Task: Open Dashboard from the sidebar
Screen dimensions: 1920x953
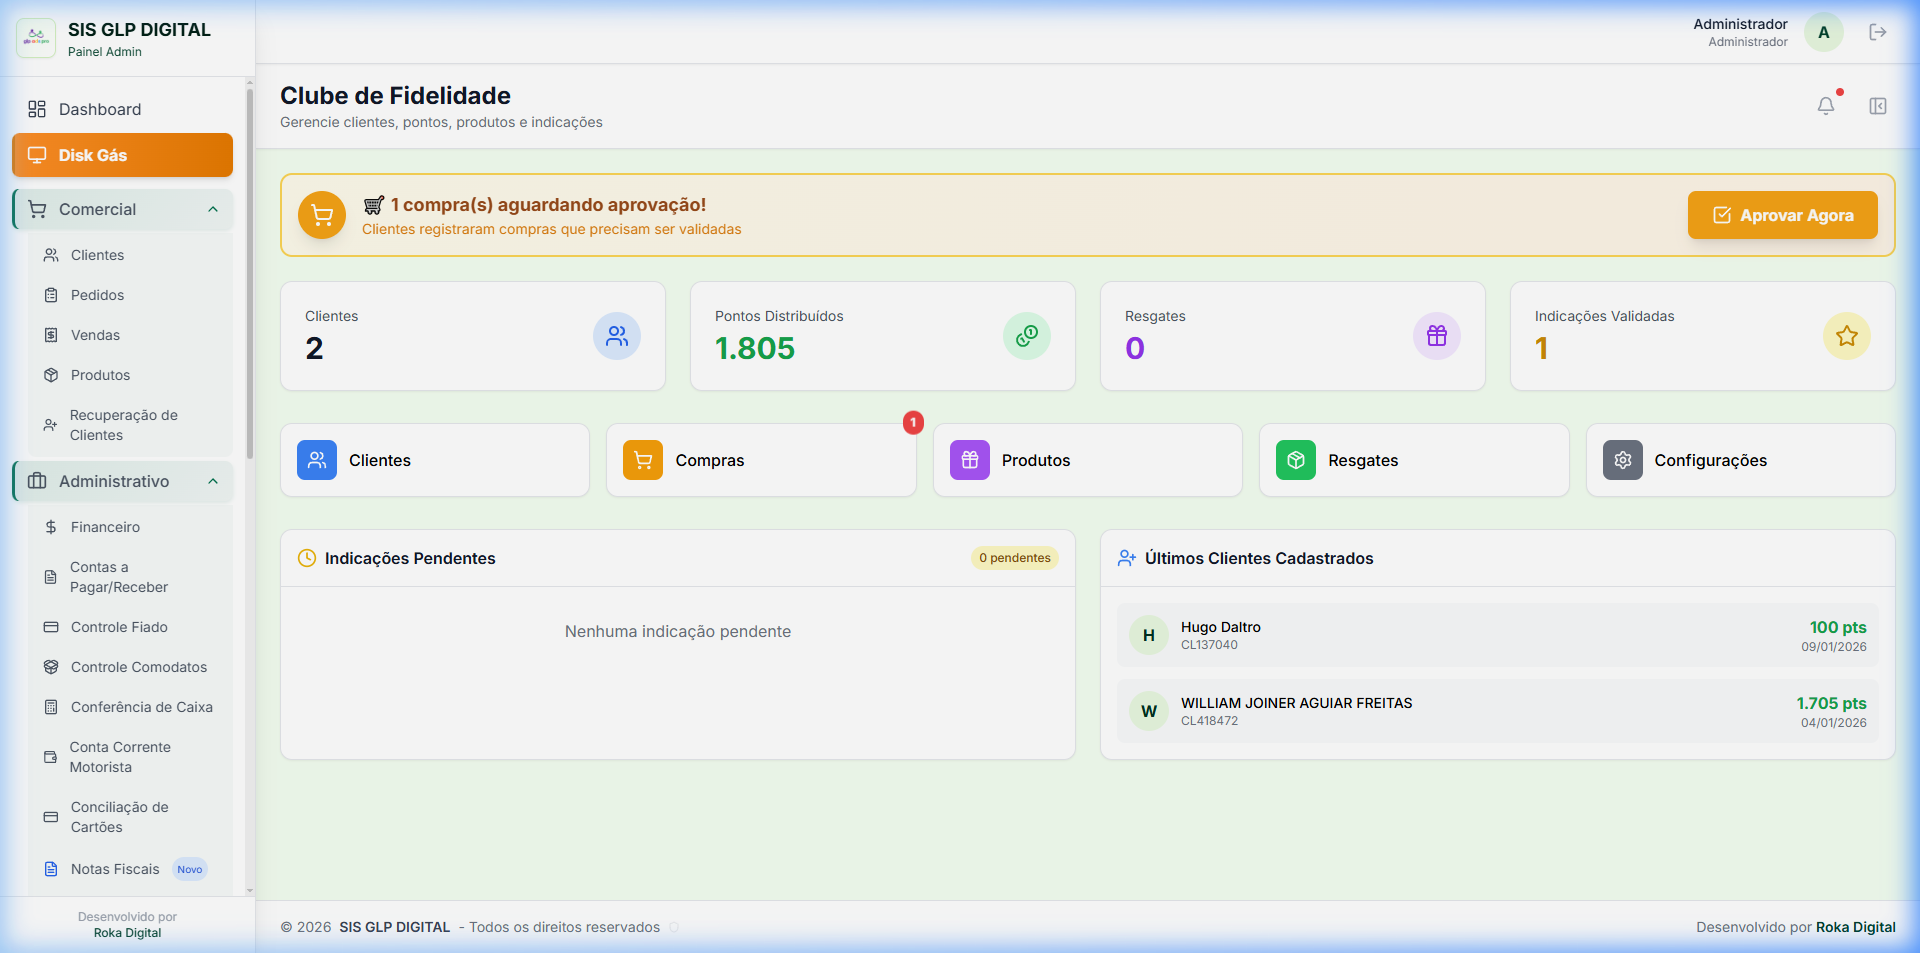Action: click(x=99, y=109)
